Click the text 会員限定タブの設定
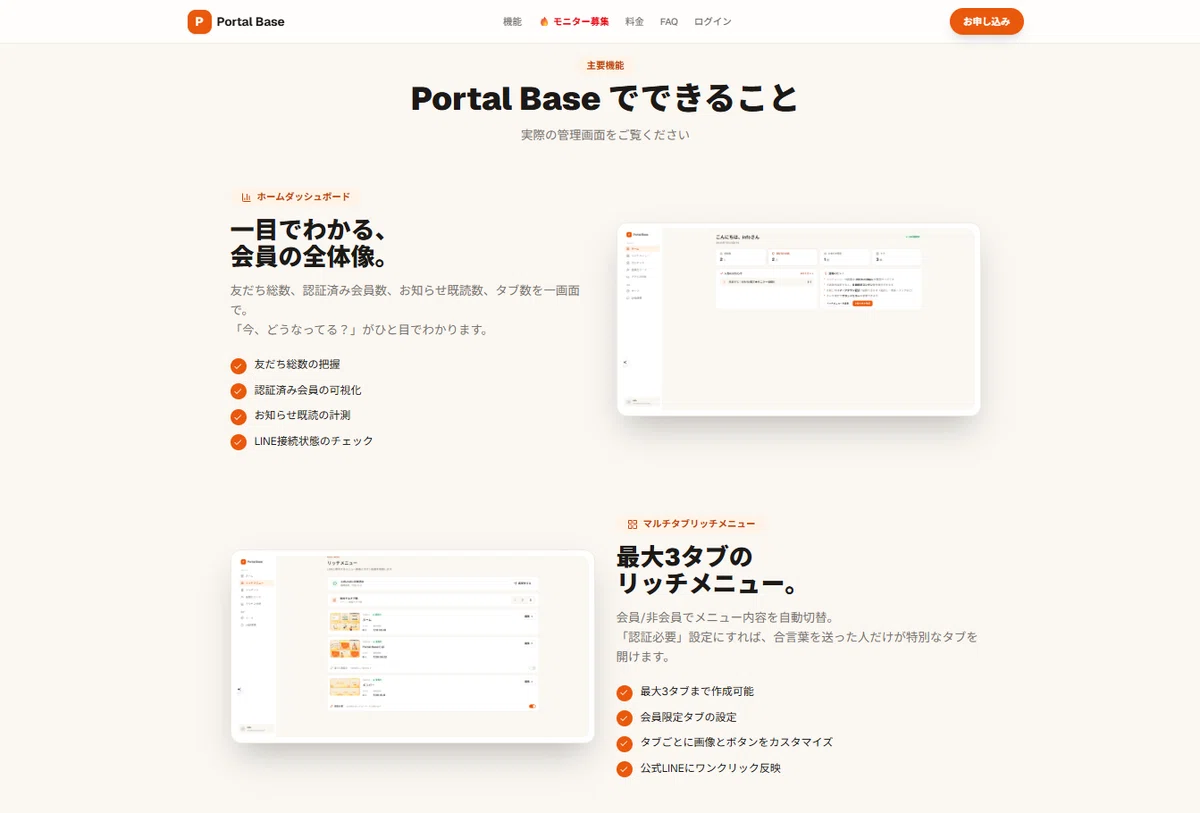1200x813 pixels. click(688, 718)
